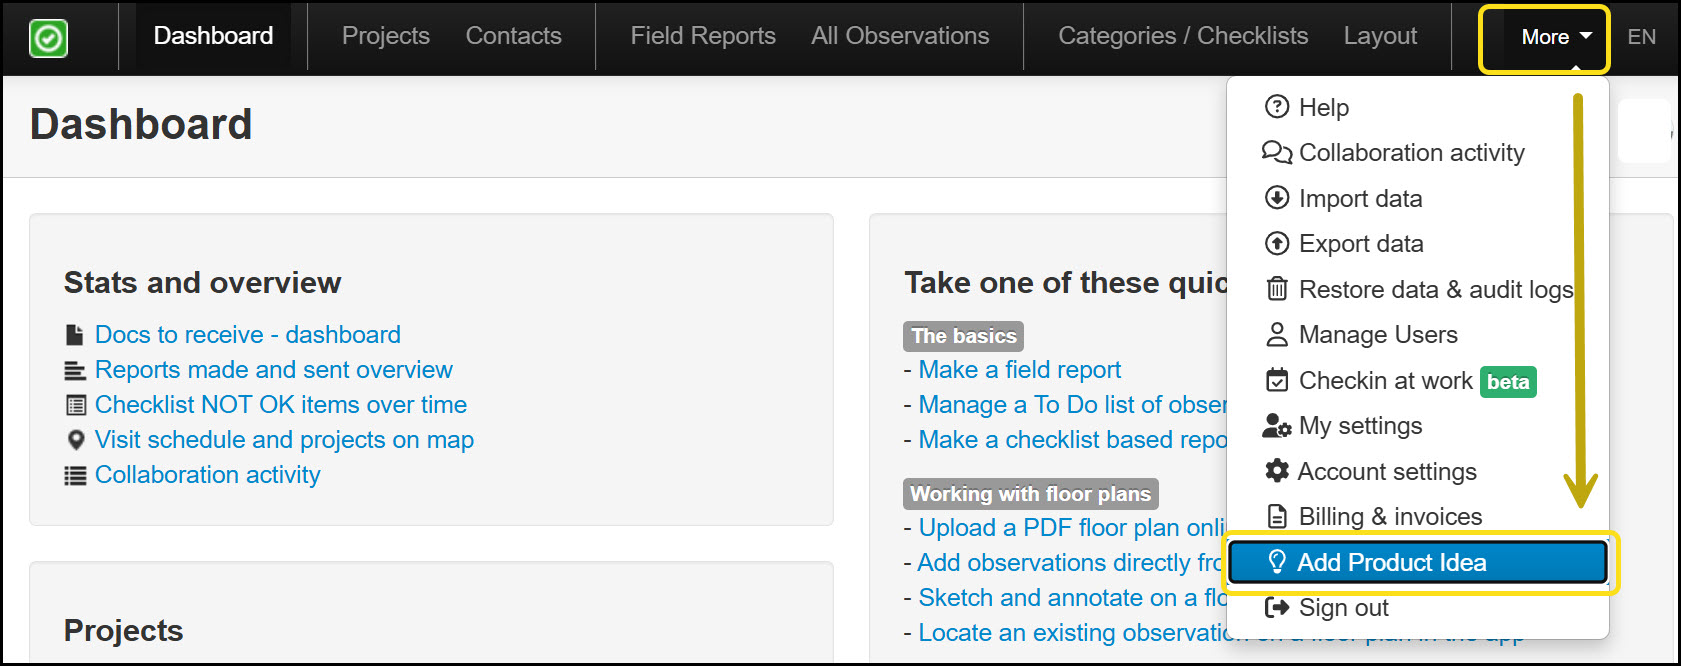Select Add Product Idea menu entry
Screen dimensions: 1681x666
[x=1391, y=562]
